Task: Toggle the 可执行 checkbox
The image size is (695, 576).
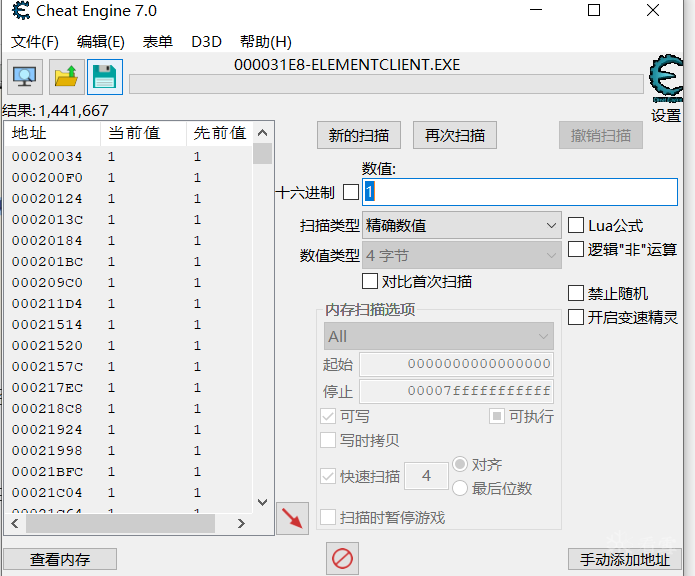Action: [x=497, y=416]
